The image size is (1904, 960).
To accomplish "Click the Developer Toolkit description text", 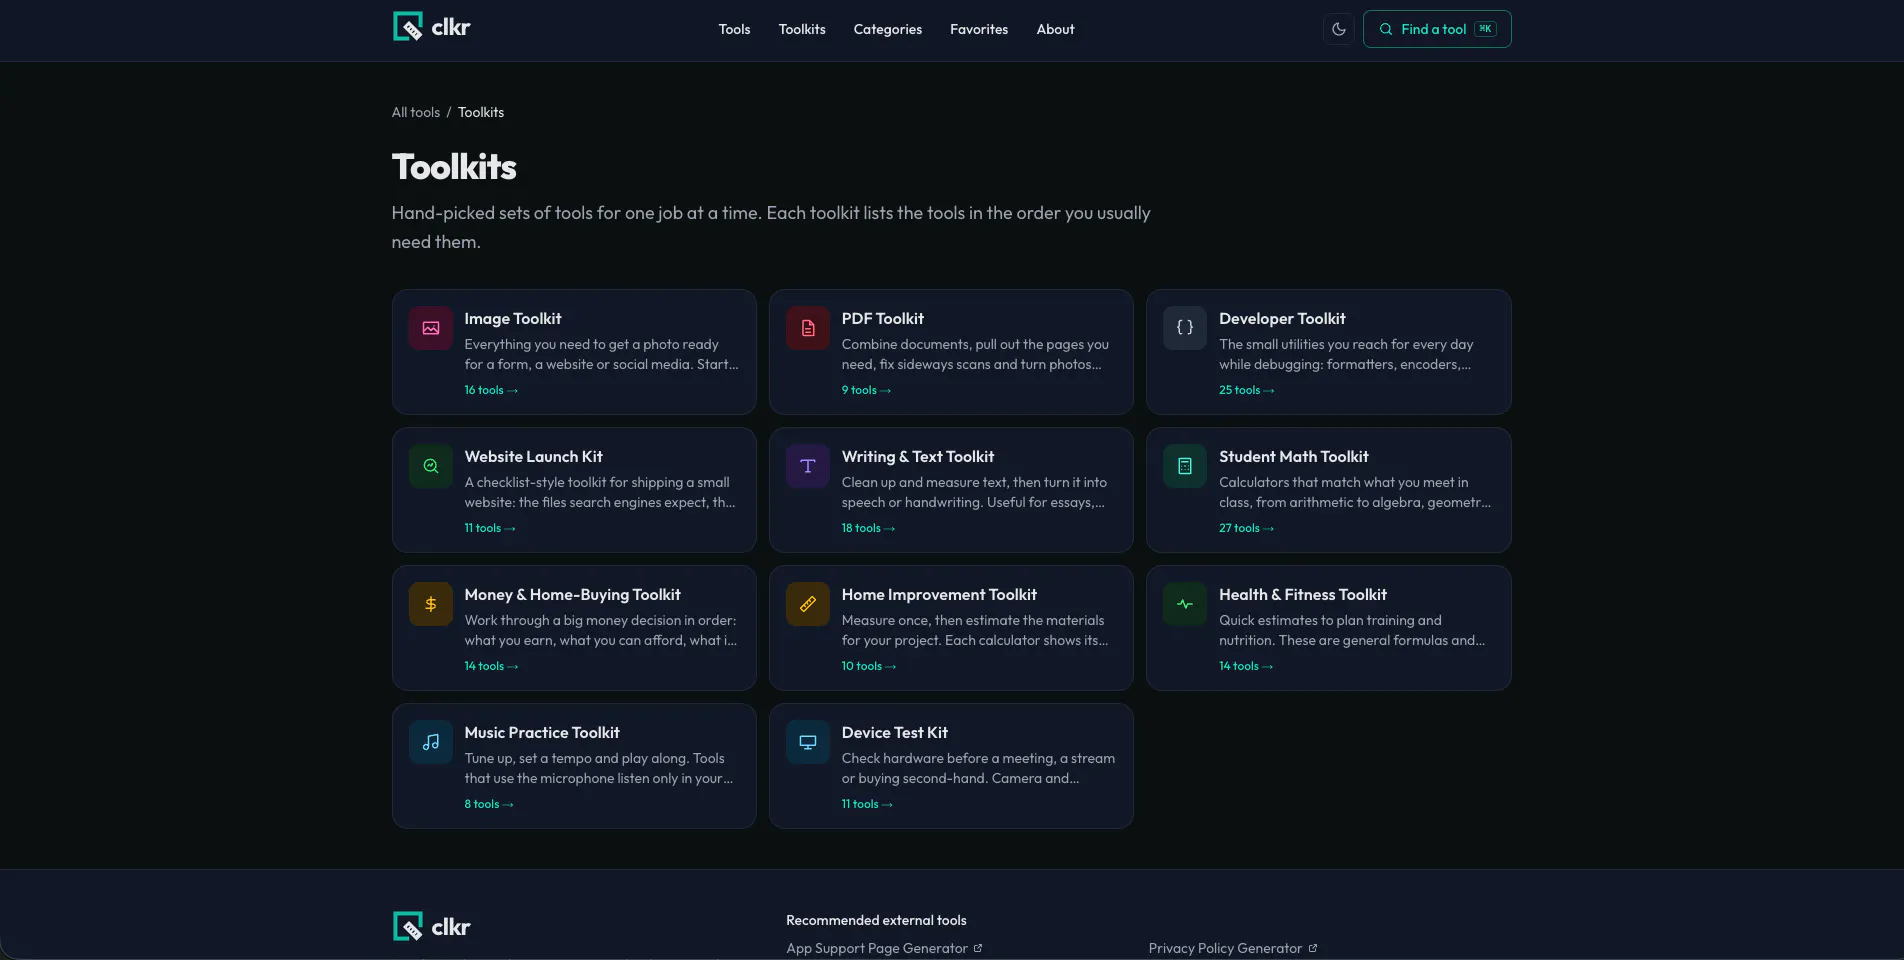I will 1346,354.
